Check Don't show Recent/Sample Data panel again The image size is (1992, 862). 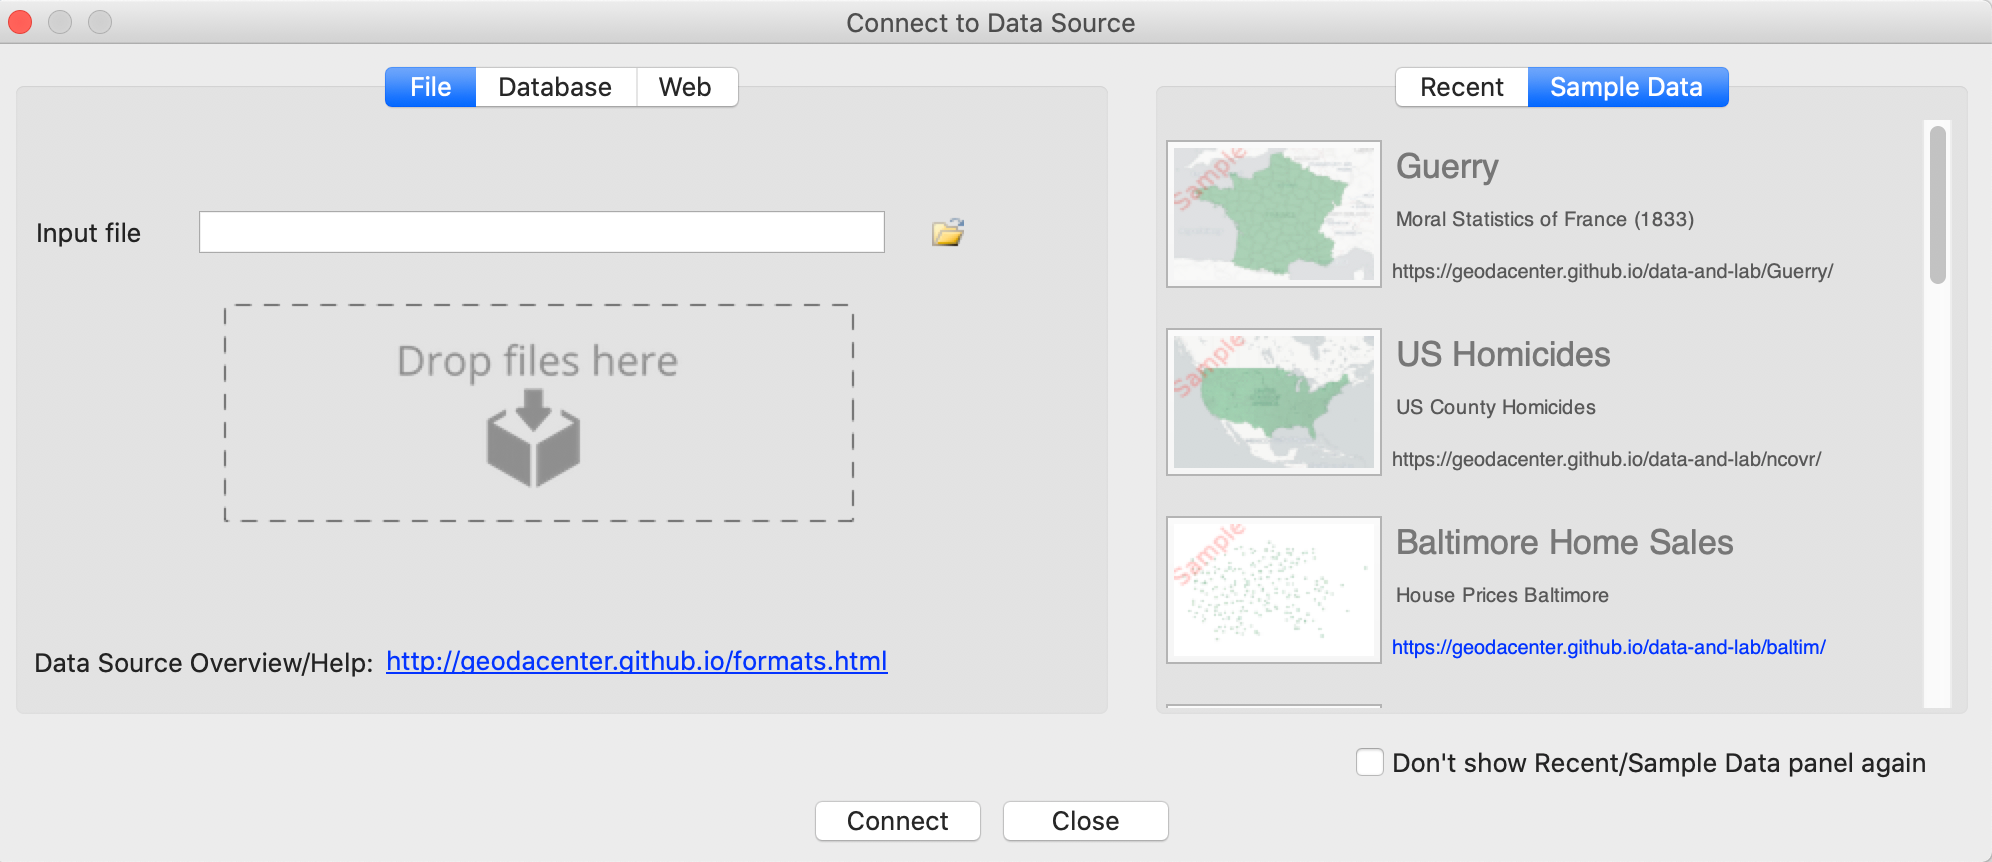pos(1370,762)
